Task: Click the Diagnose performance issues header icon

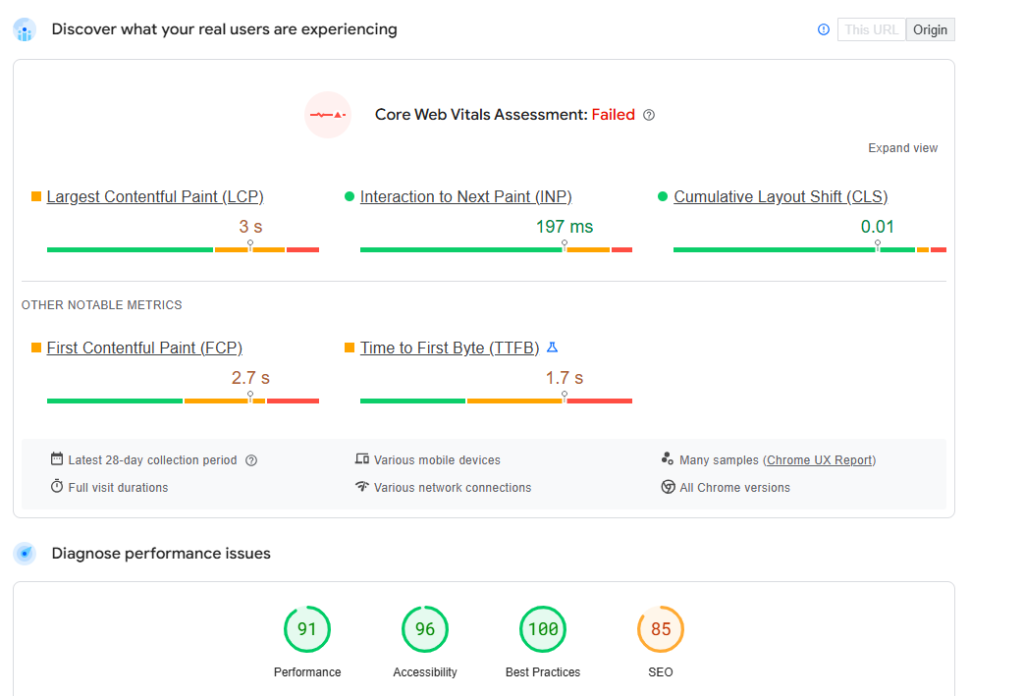Action: (25, 553)
